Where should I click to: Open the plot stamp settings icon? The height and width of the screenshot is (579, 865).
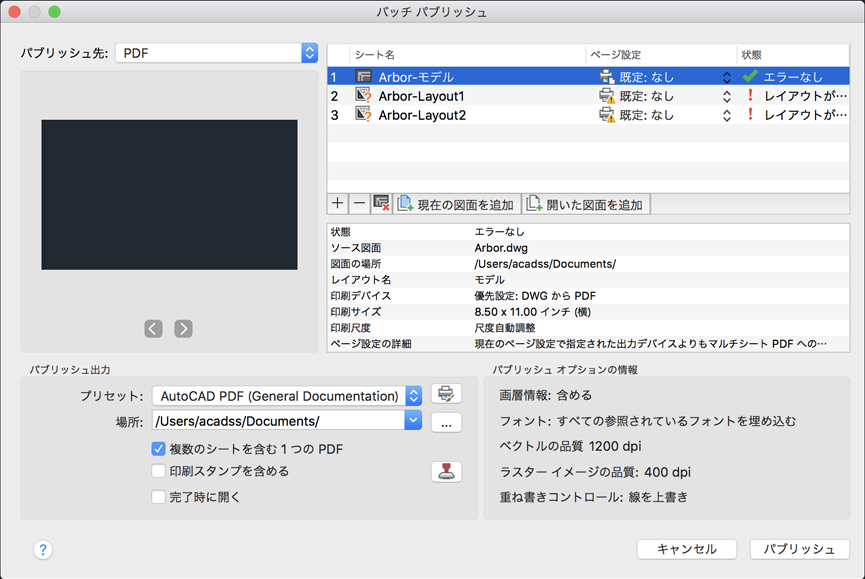(446, 472)
